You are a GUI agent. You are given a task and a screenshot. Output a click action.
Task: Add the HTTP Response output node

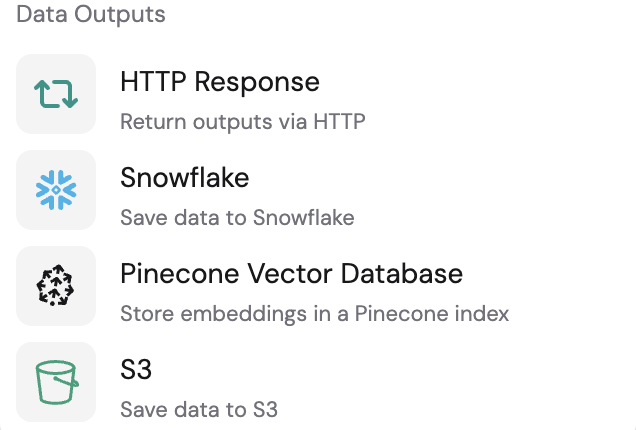[x=318, y=94]
